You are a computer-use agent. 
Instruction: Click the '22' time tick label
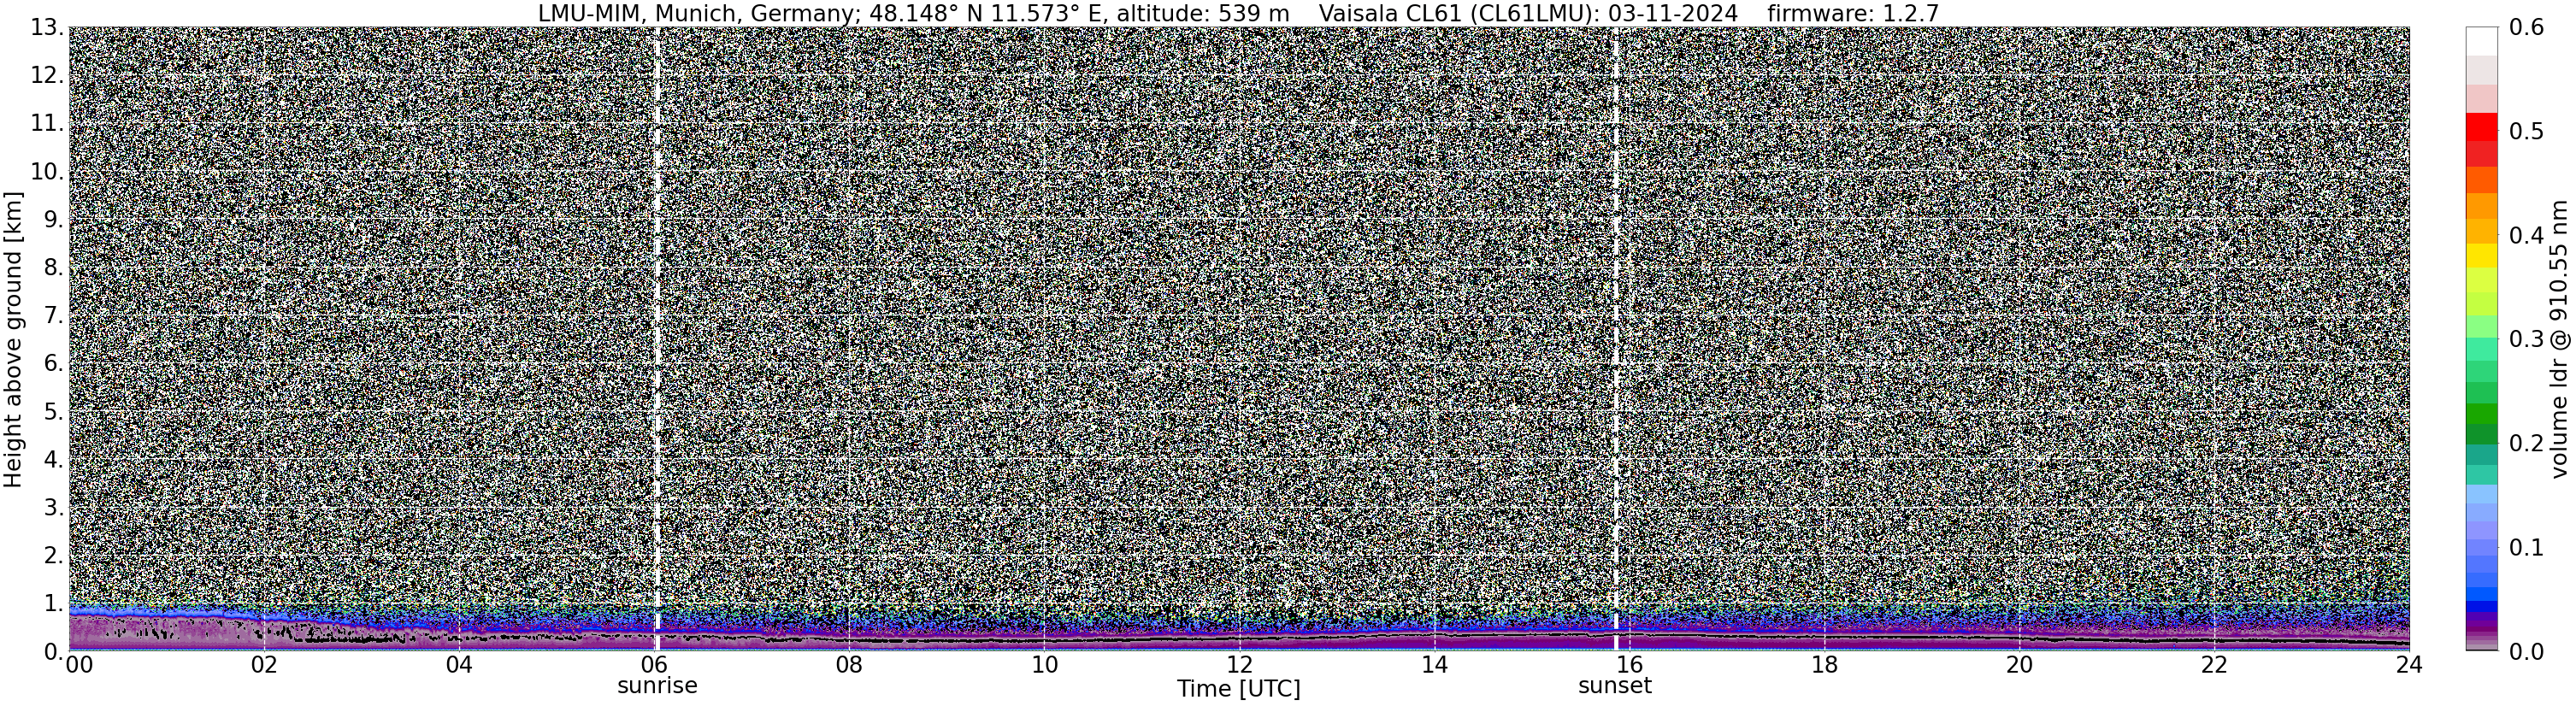2215,665
